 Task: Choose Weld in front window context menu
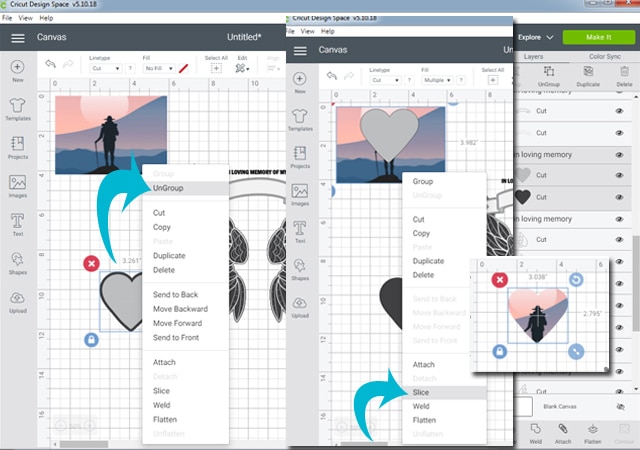(x=444, y=406)
